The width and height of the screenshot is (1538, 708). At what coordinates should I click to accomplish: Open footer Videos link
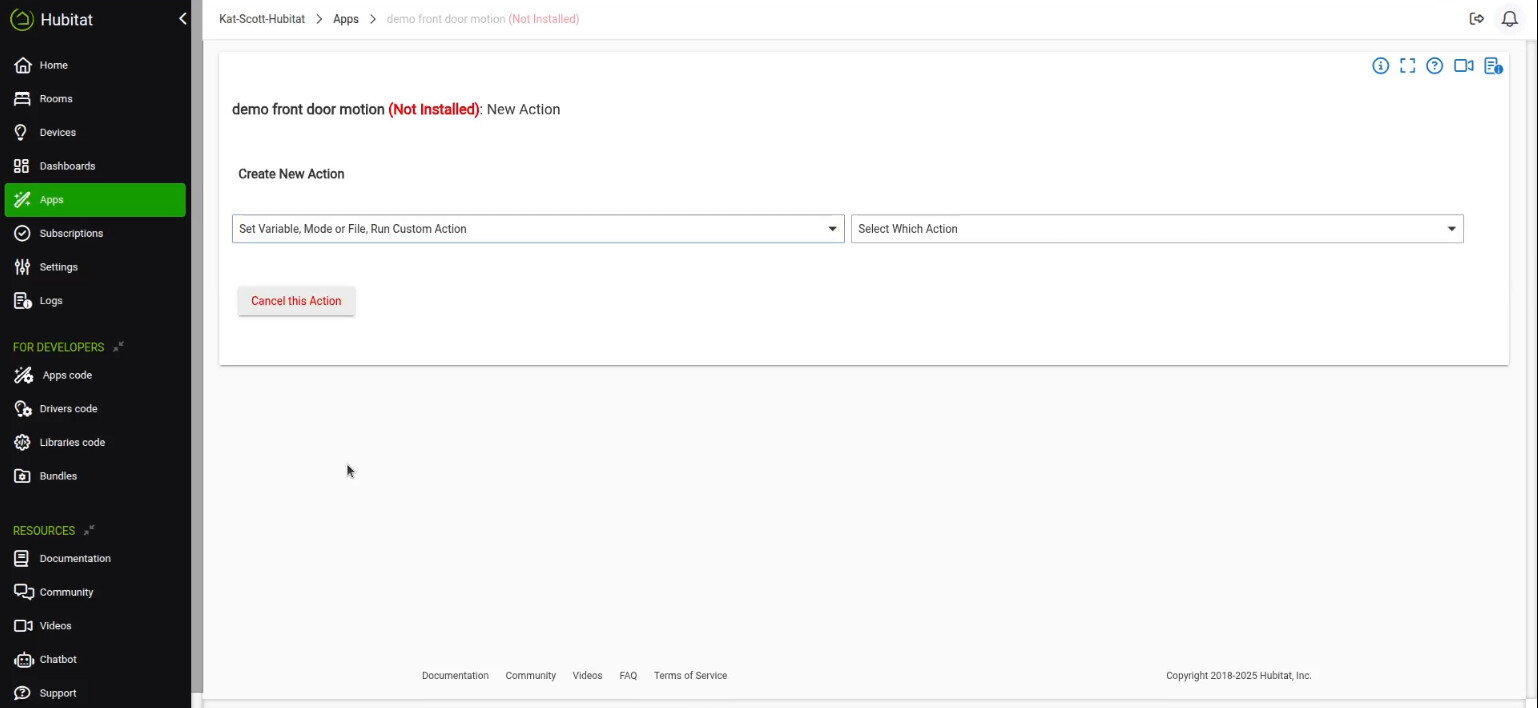[588, 676]
